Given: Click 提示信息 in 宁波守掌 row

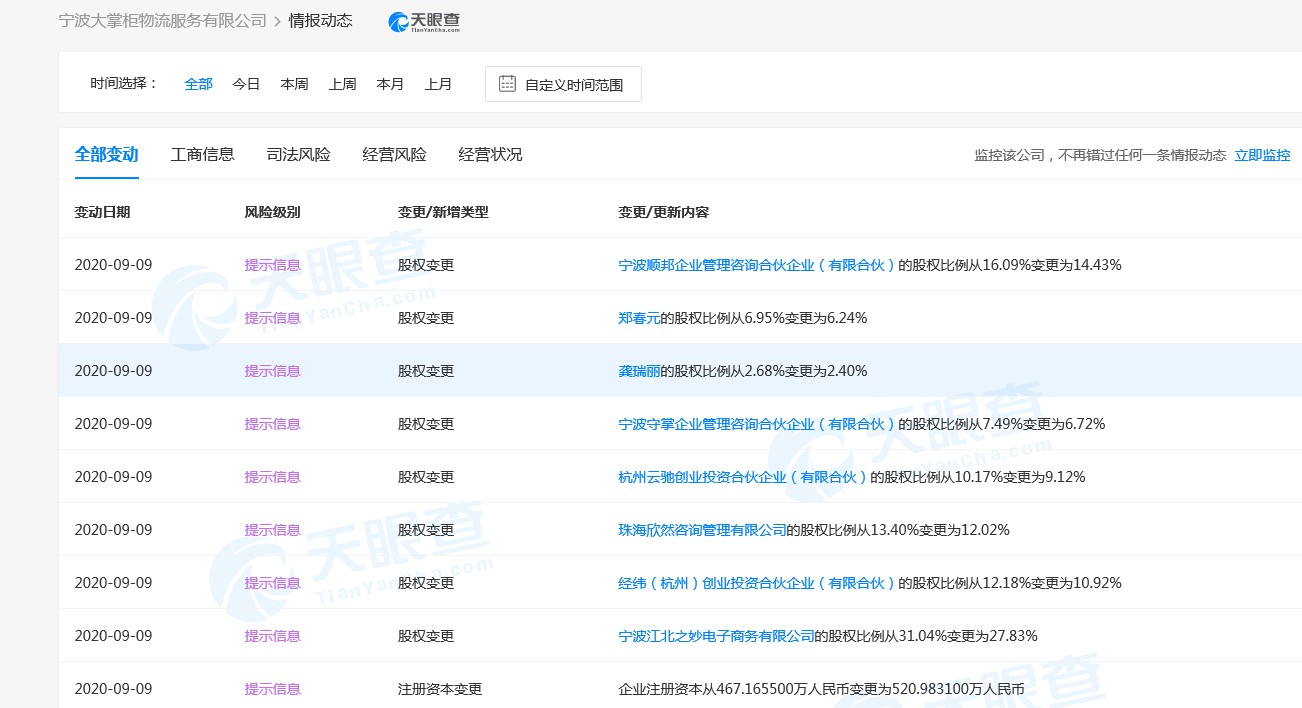Looking at the screenshot, I should [272, 424].
